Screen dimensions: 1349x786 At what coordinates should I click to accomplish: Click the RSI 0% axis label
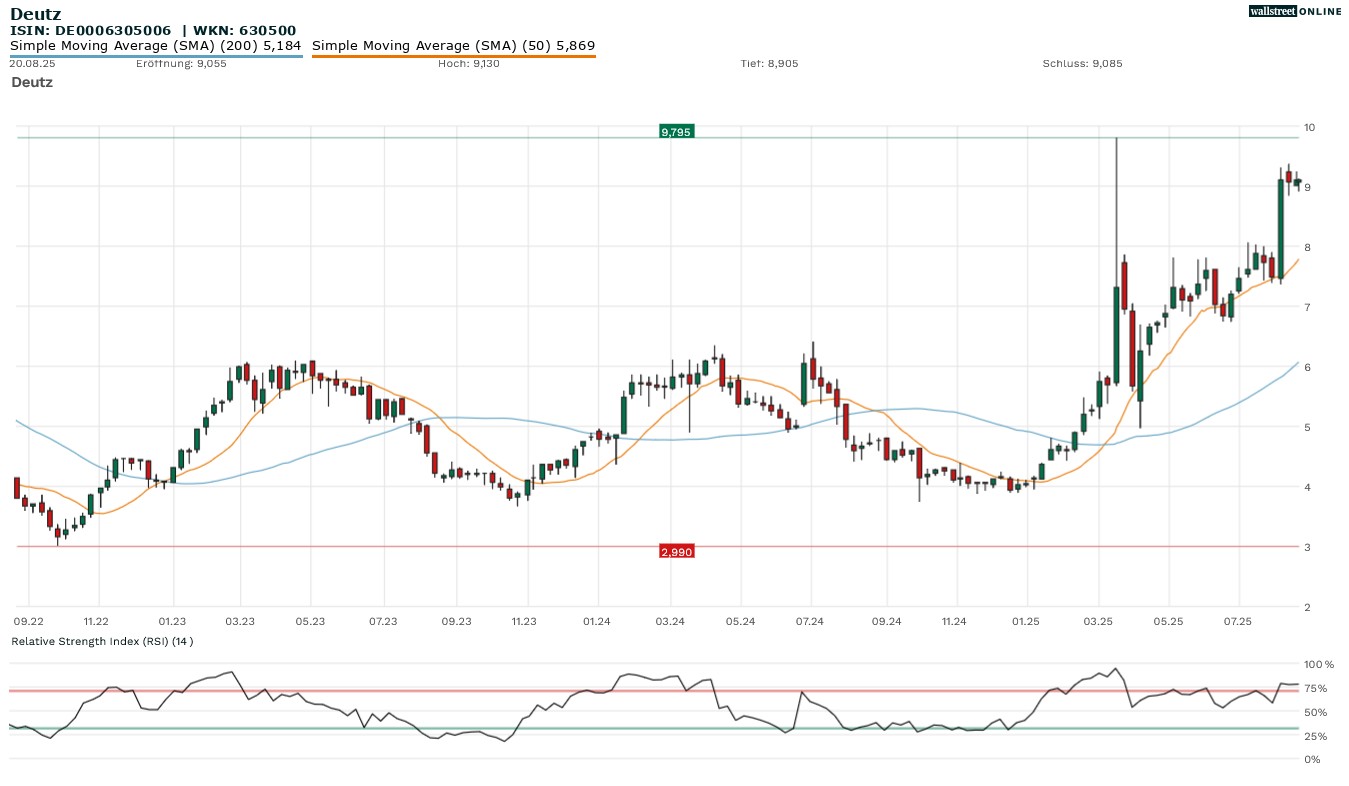click(x=1312, y=759)
